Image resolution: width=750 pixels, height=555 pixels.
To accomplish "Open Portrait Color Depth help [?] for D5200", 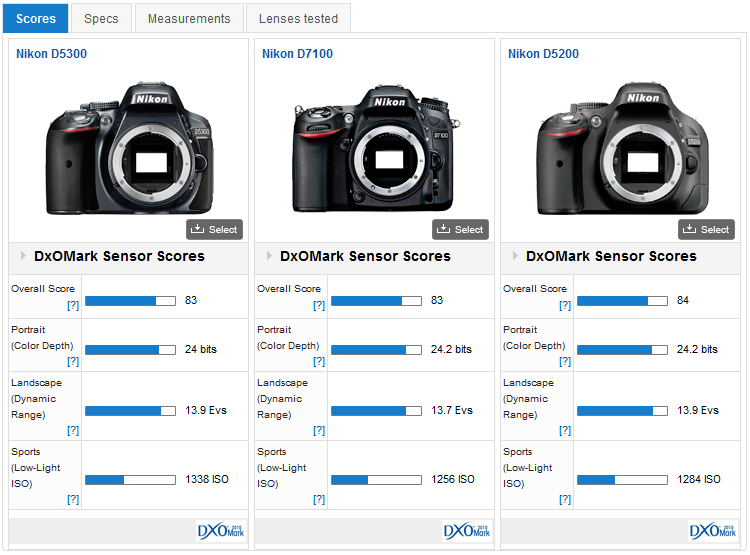I will [x=564, y=361].
